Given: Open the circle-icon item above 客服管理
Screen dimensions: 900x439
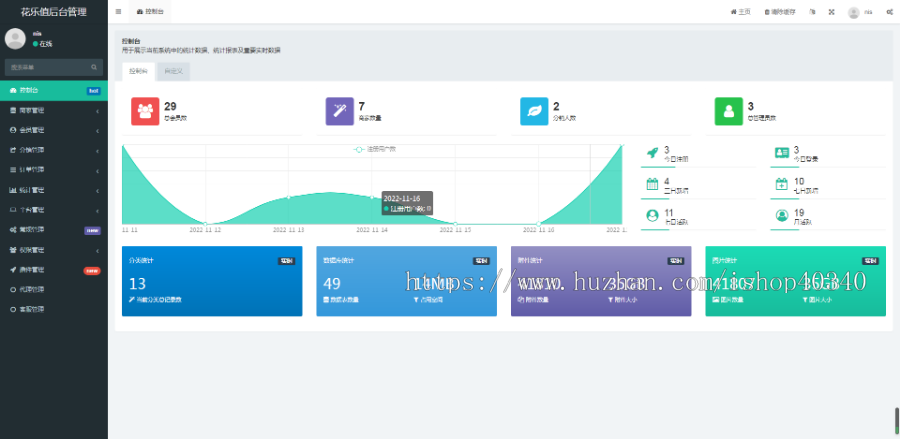Looking at the screenshot, I should (x=54, y=289).
